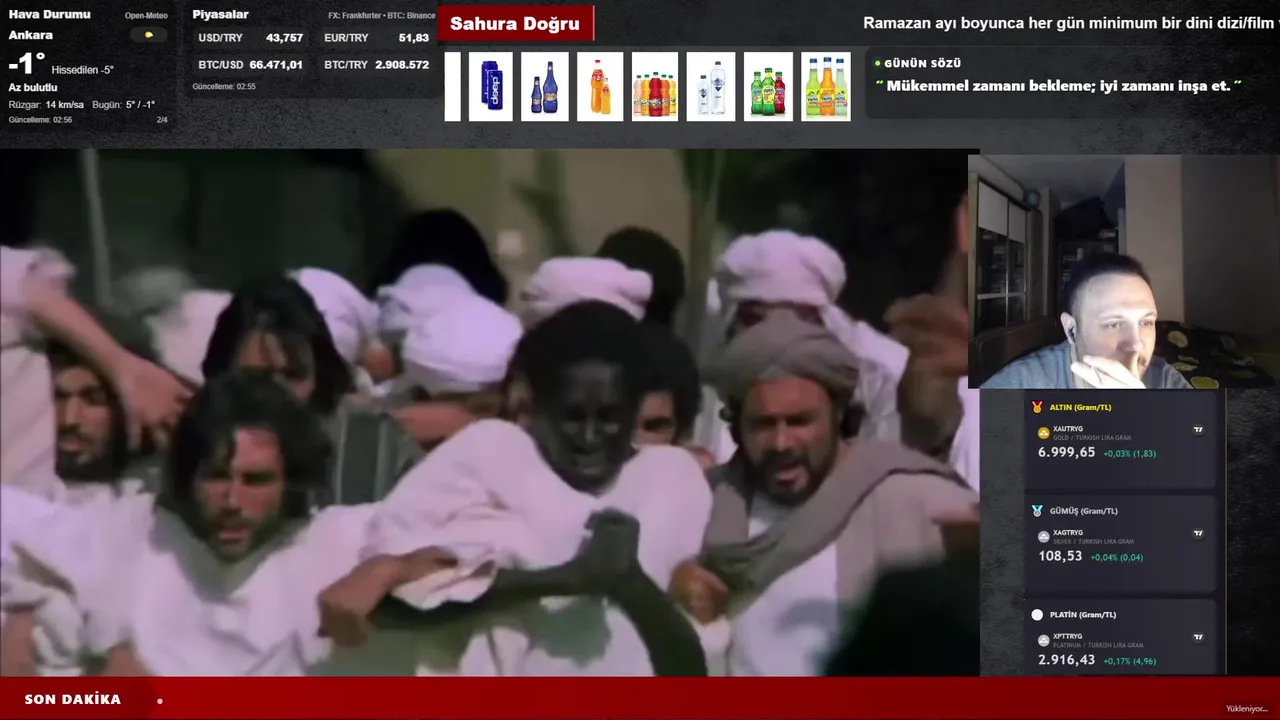This screenshot has width=1280, height=720.
Task: Click the white dot after SON DAKİKA
Action: pyautogui.click(x=160, y=701)
